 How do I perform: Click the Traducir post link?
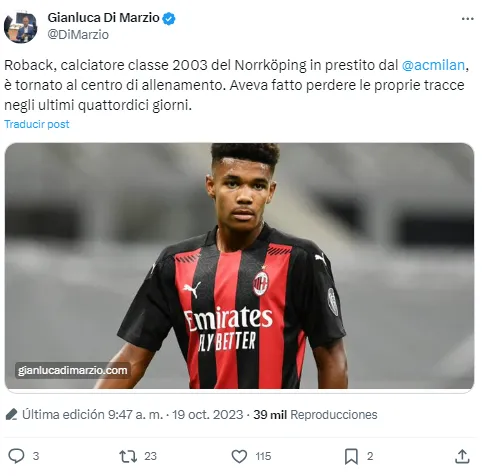tap(37, 124)
